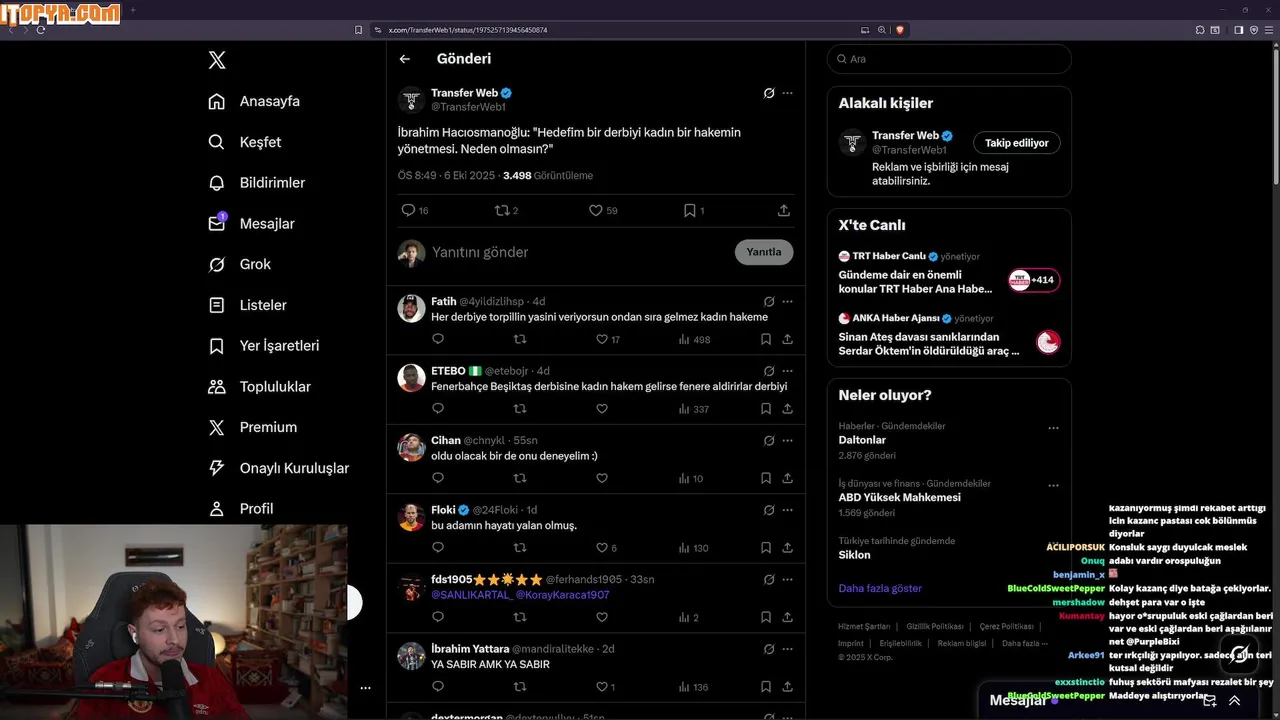Reply to Floki's comment

pos(438,548)
